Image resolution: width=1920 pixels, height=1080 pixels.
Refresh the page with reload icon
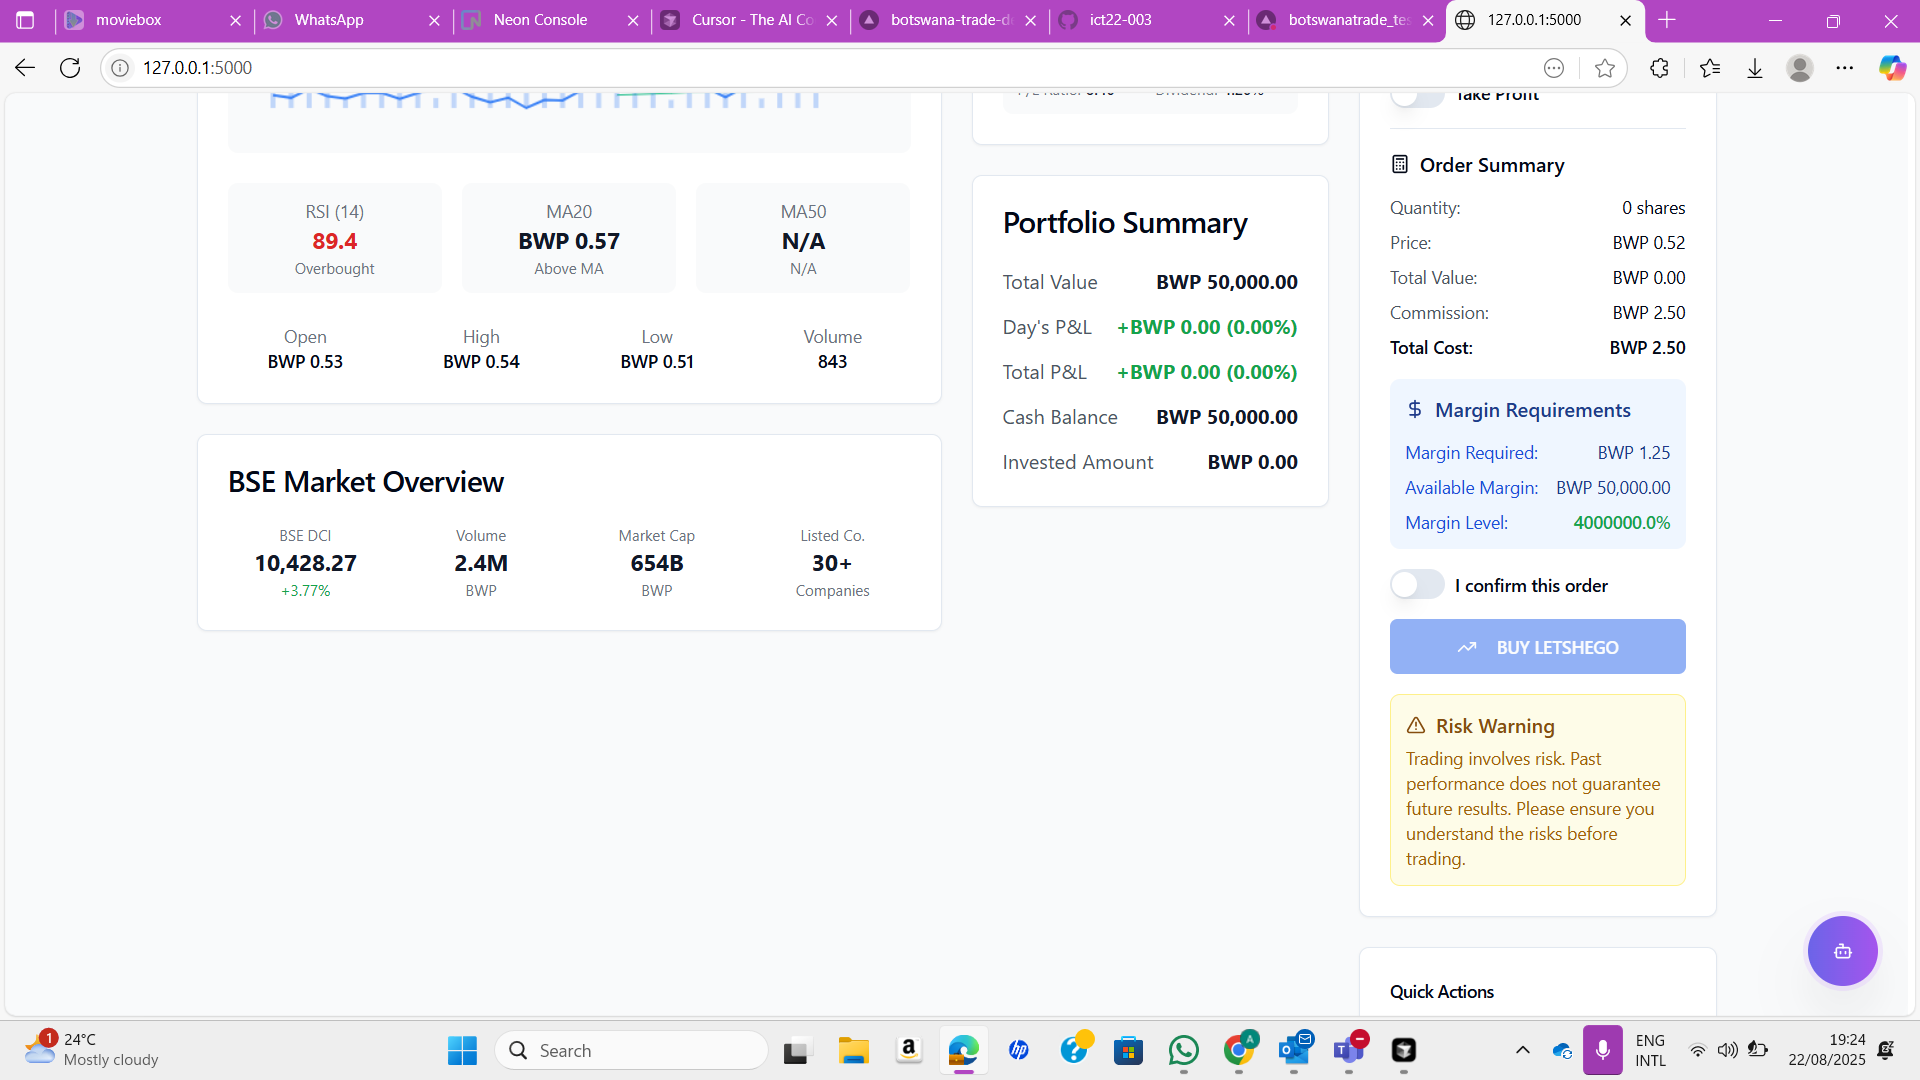click(70, 68)
